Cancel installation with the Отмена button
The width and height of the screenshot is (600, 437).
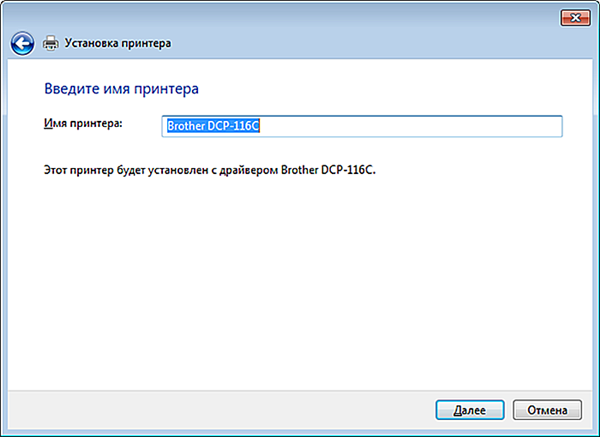click(x=547, y=410)
